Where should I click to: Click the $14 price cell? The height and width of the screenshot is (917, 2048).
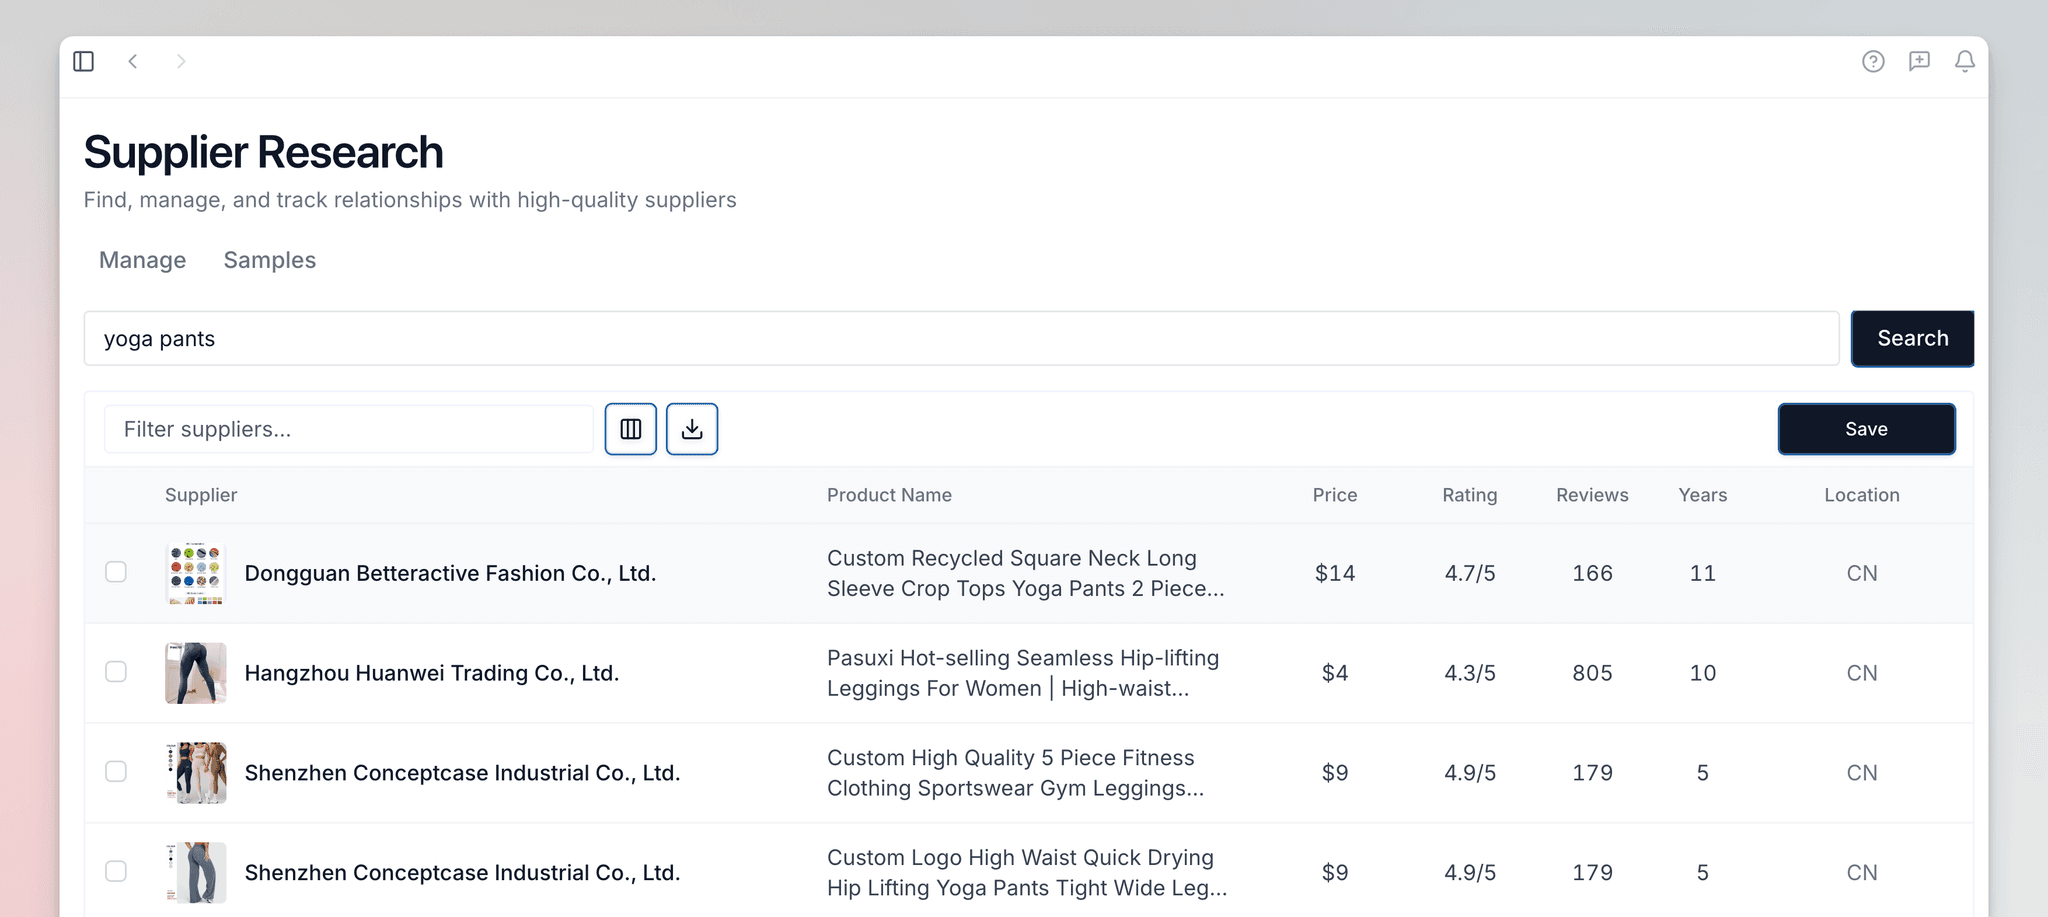click(x=1335, y=573)
